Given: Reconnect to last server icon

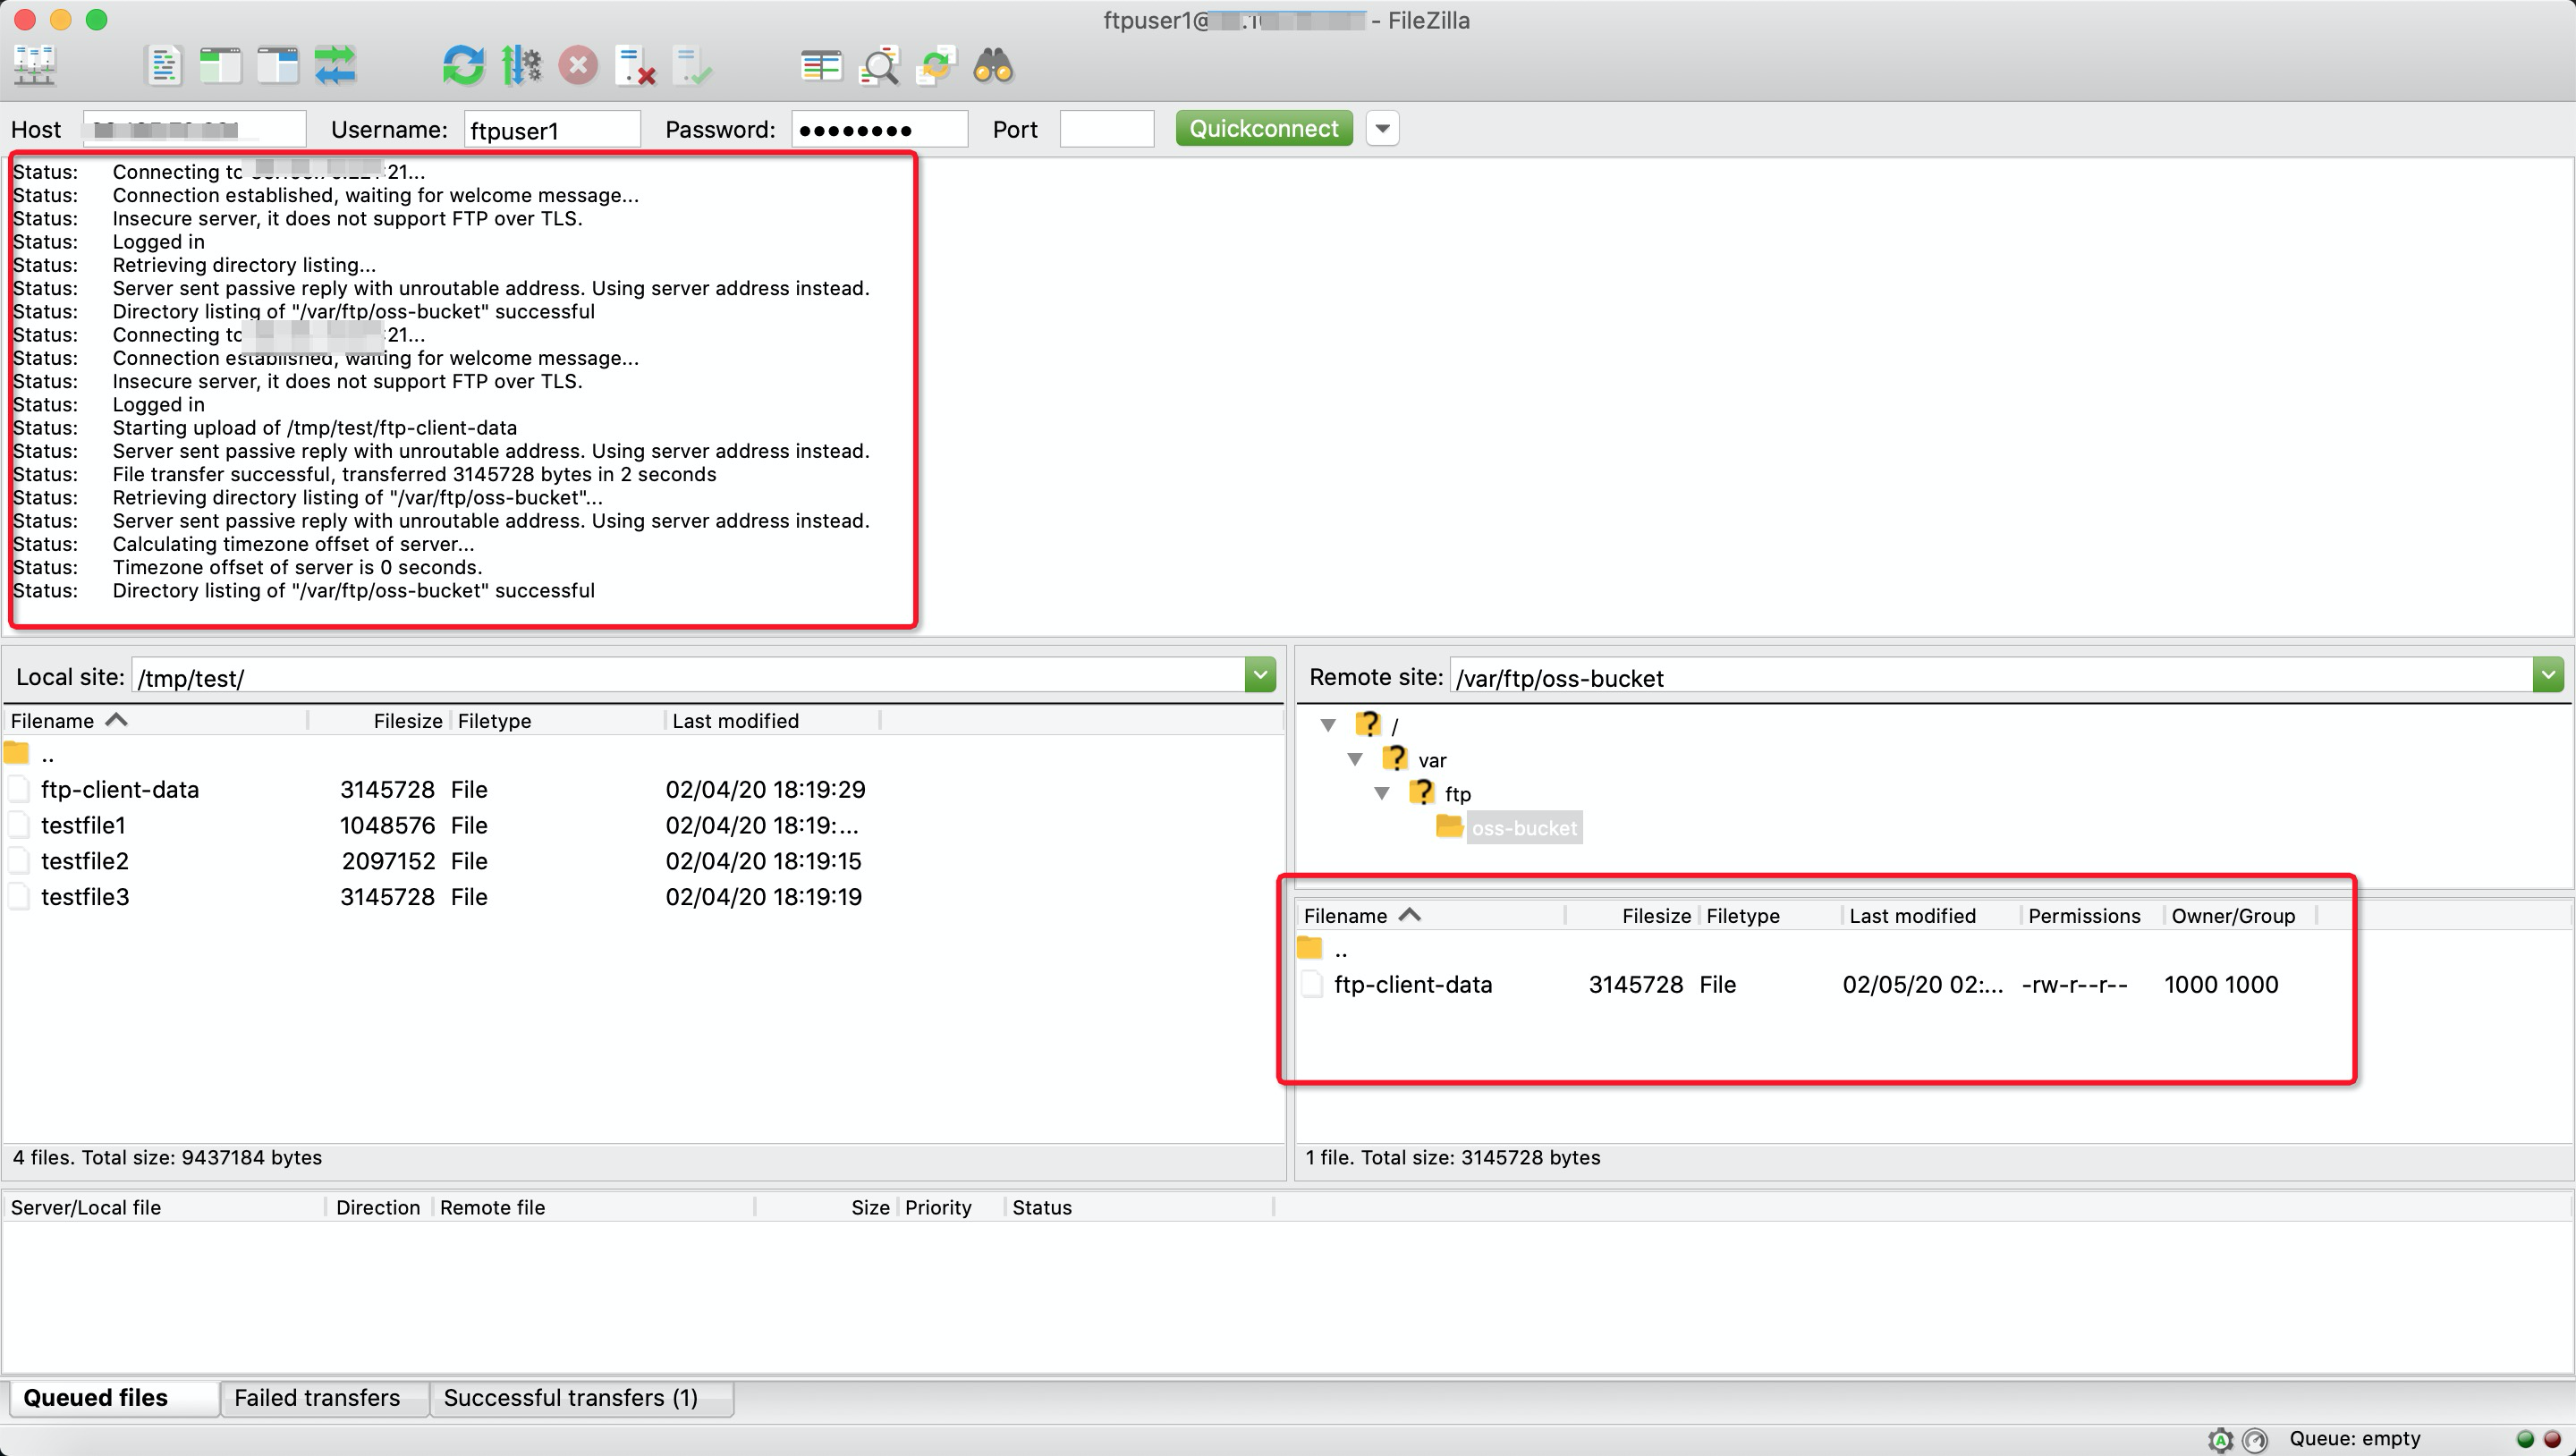Looking at the screenshot, I should 692,66.
